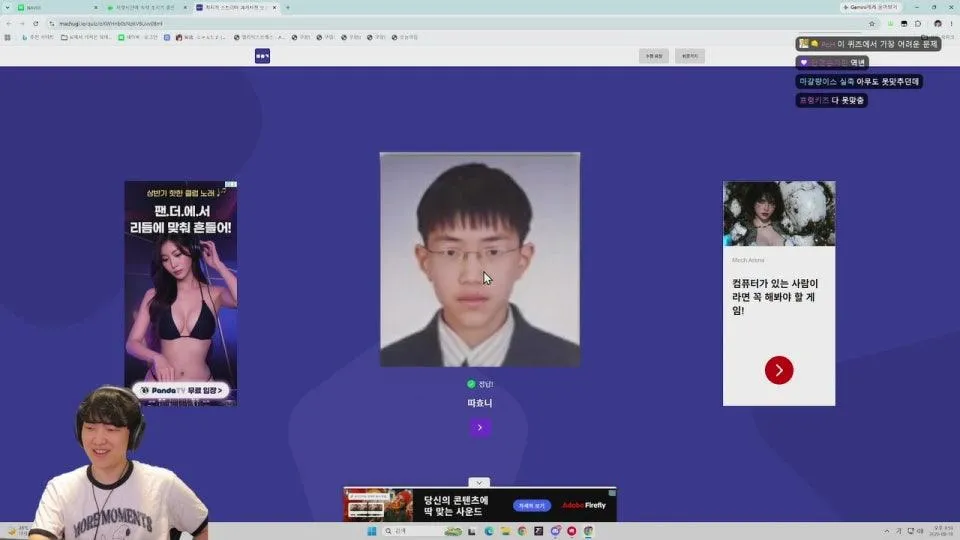Open the volume icon in system tray
The image size is (960, 540).
[920, 531]
